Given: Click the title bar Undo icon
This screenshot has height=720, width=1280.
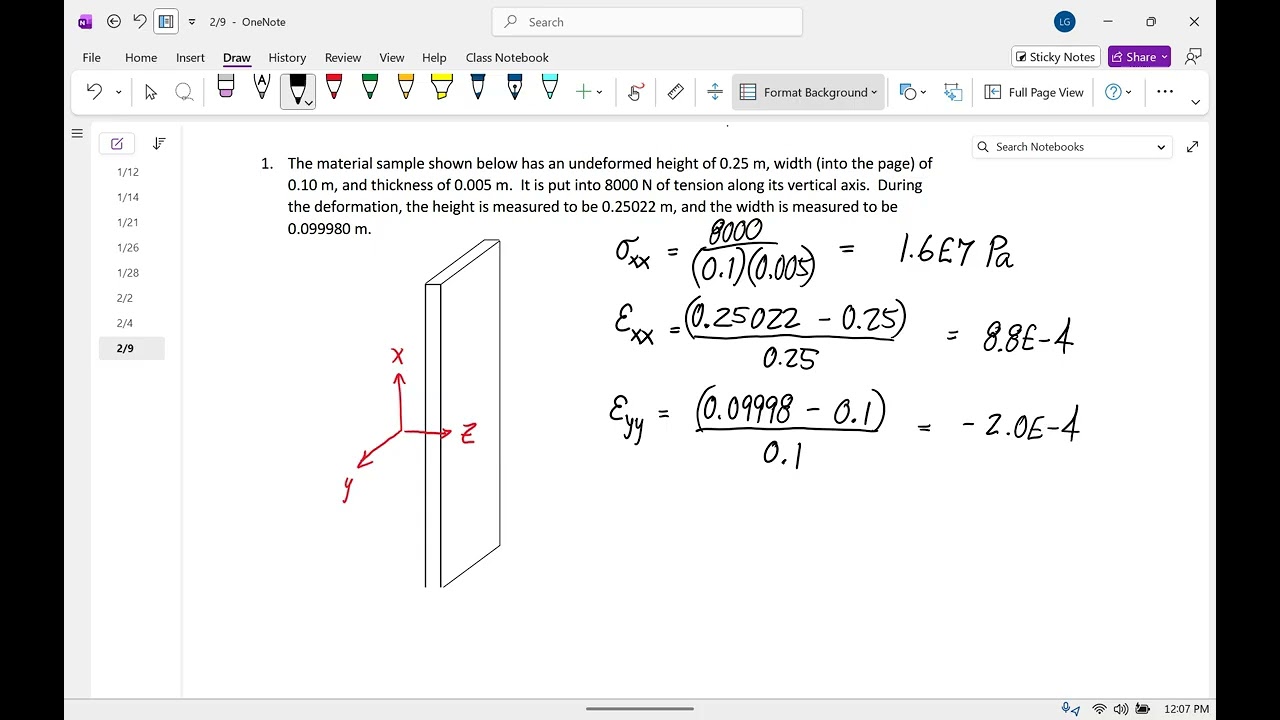Looking at the screenshot, I should click(x=140, y=21).
